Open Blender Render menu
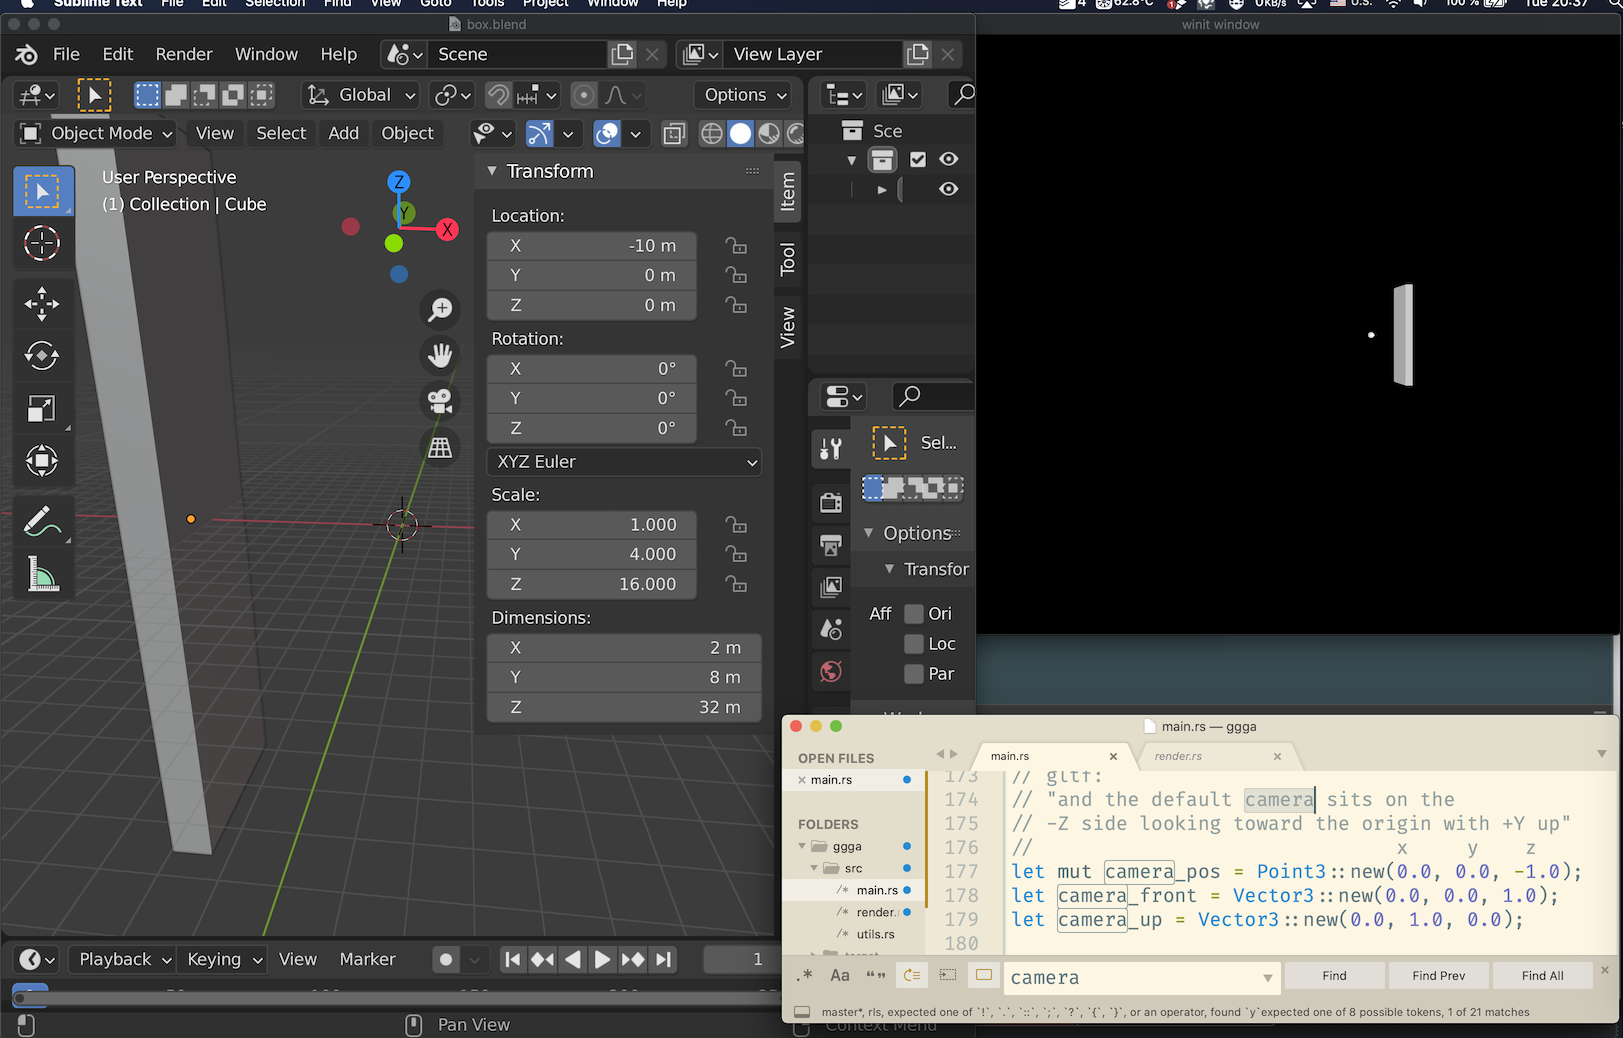 point(184,54)
